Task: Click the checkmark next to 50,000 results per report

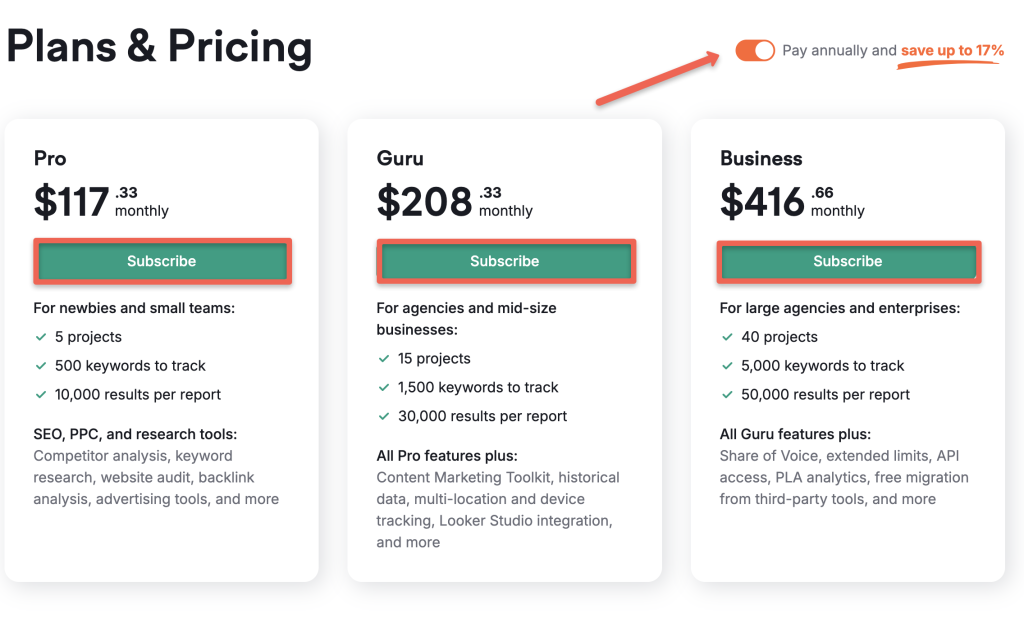Action: point(728,394)
